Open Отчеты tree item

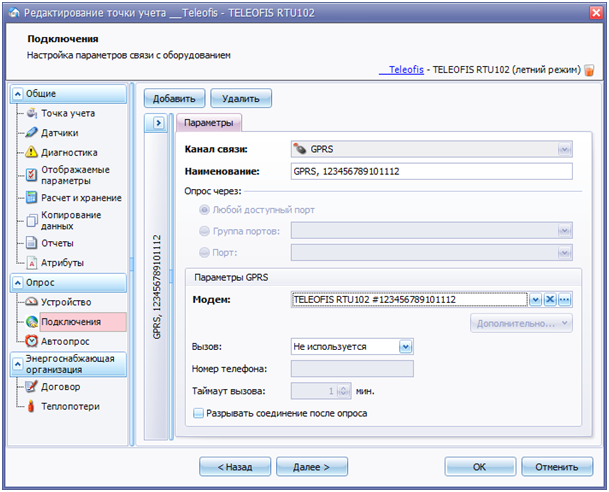[x=57, y=243]
